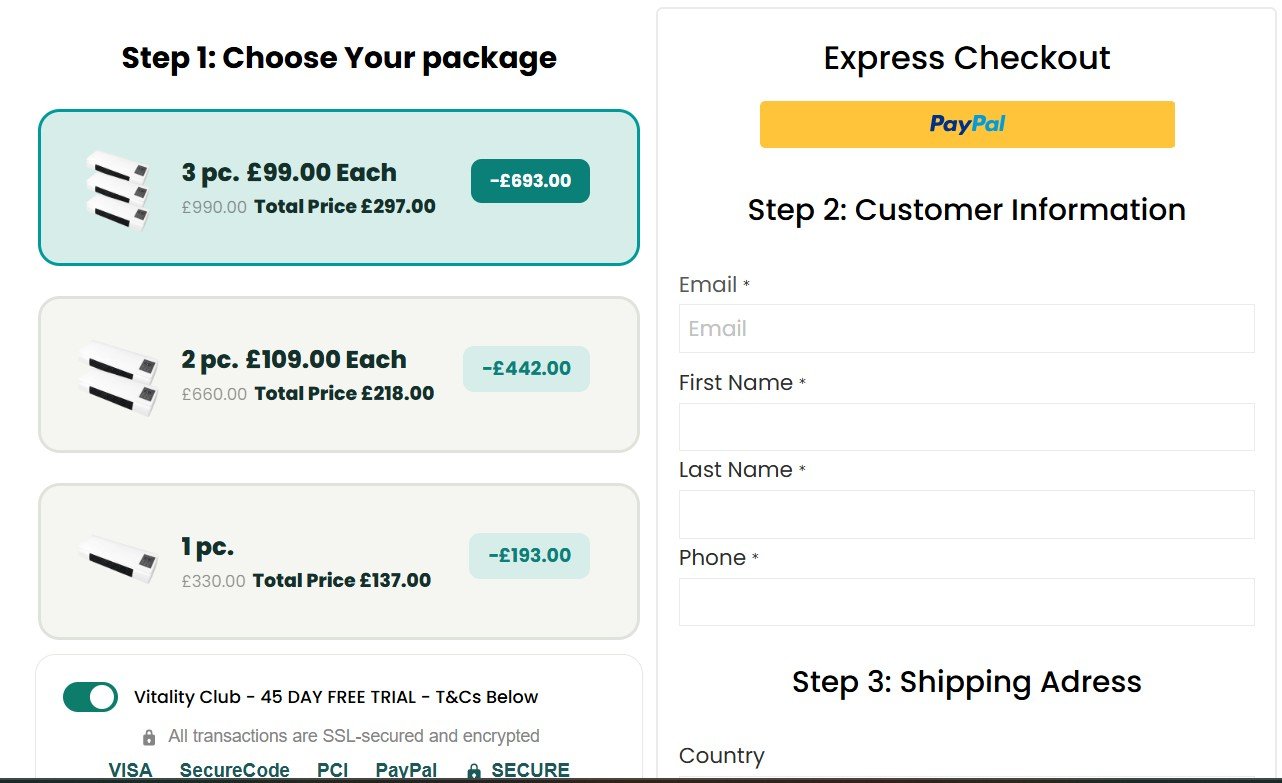This screenshot has width=1282, height=783.
Task: Choose the 2 pc. £109.00 Each package
Action: [338, 375]
